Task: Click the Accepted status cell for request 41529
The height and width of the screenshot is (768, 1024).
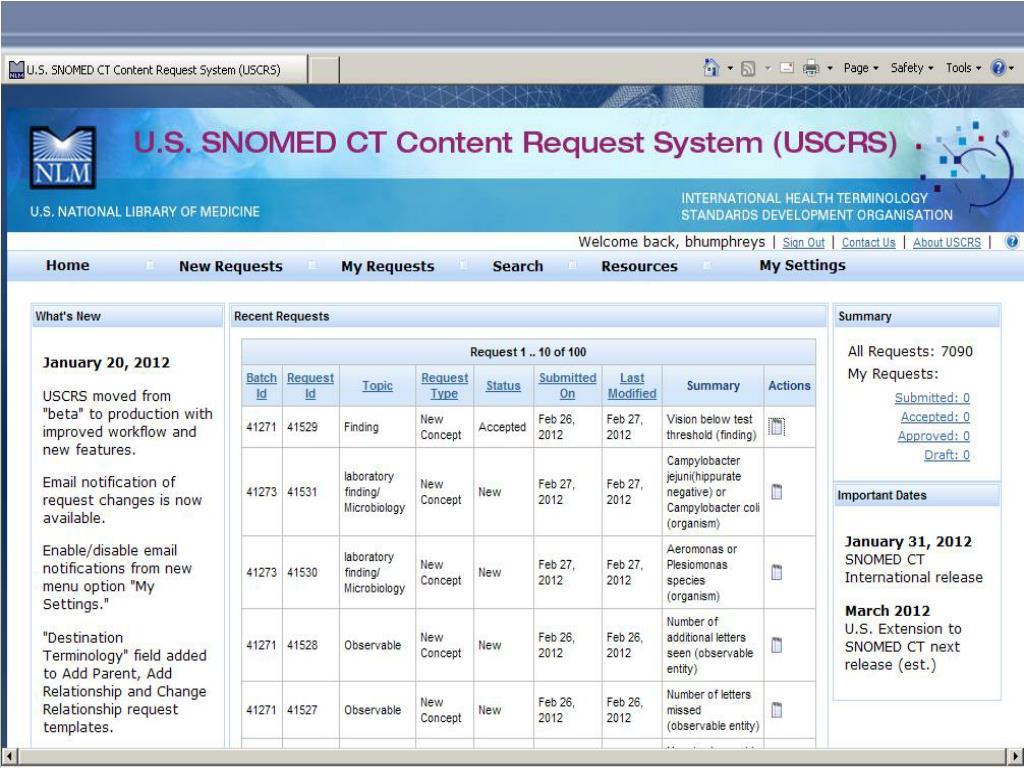Action: tap(502, 426)
